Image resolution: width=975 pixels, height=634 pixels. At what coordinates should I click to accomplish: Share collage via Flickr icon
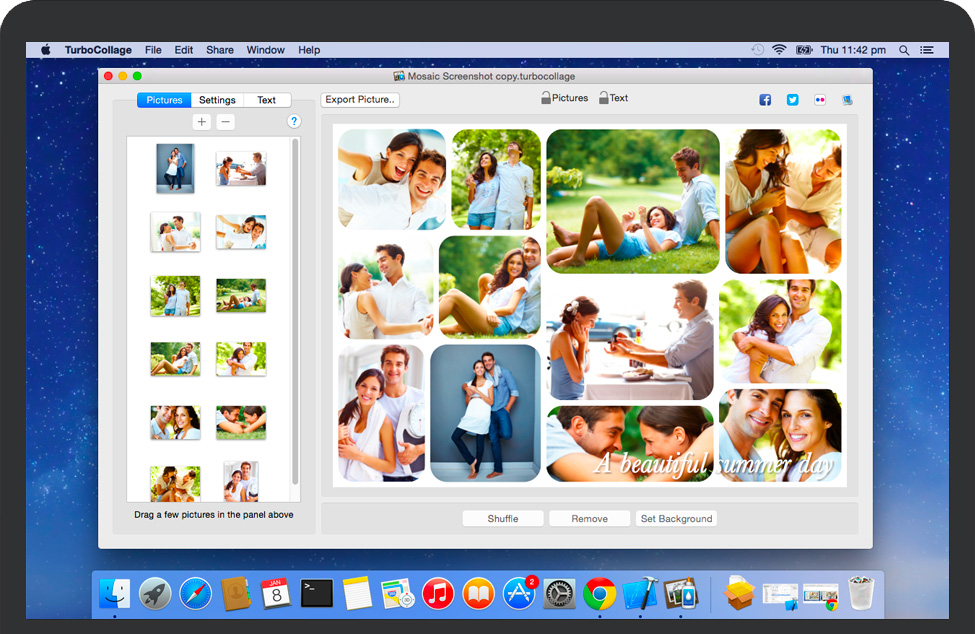[820, 100]
